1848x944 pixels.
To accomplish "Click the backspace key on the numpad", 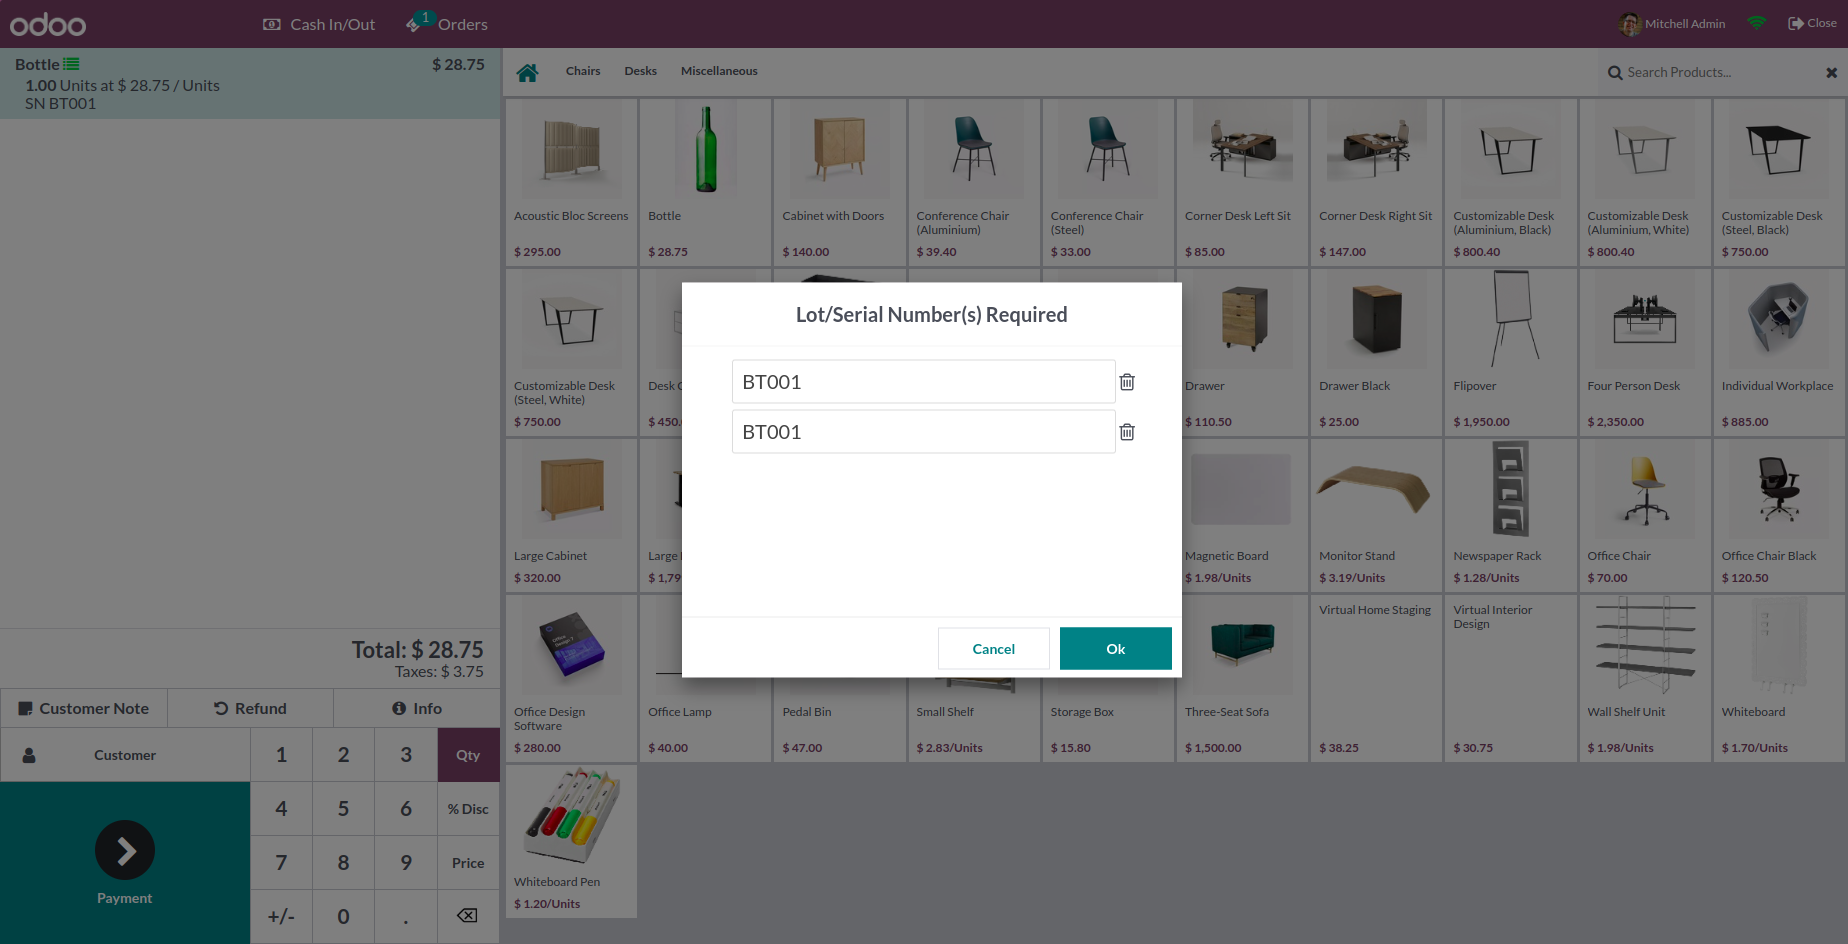I will 467,916.
